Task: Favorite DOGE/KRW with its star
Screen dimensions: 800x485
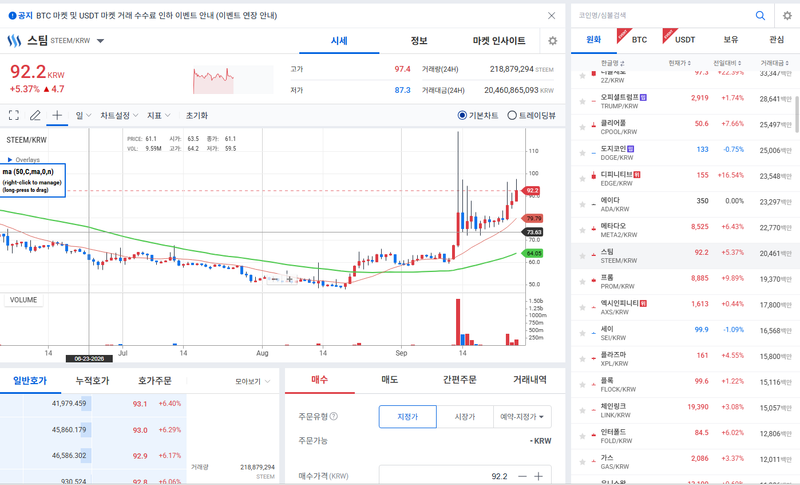Action: (582, 153)
